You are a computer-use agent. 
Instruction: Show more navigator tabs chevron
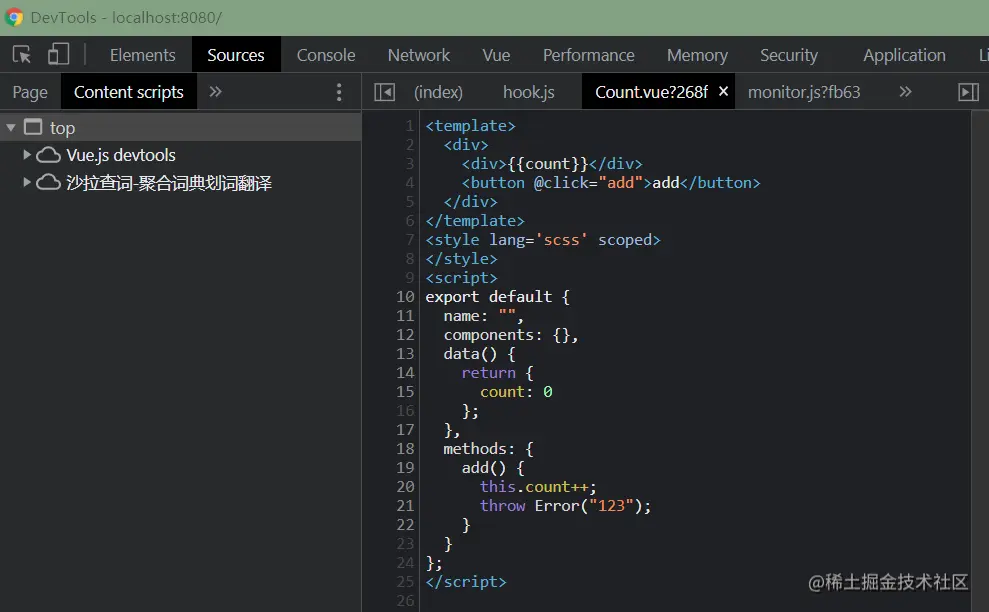[x=216, y=92]
